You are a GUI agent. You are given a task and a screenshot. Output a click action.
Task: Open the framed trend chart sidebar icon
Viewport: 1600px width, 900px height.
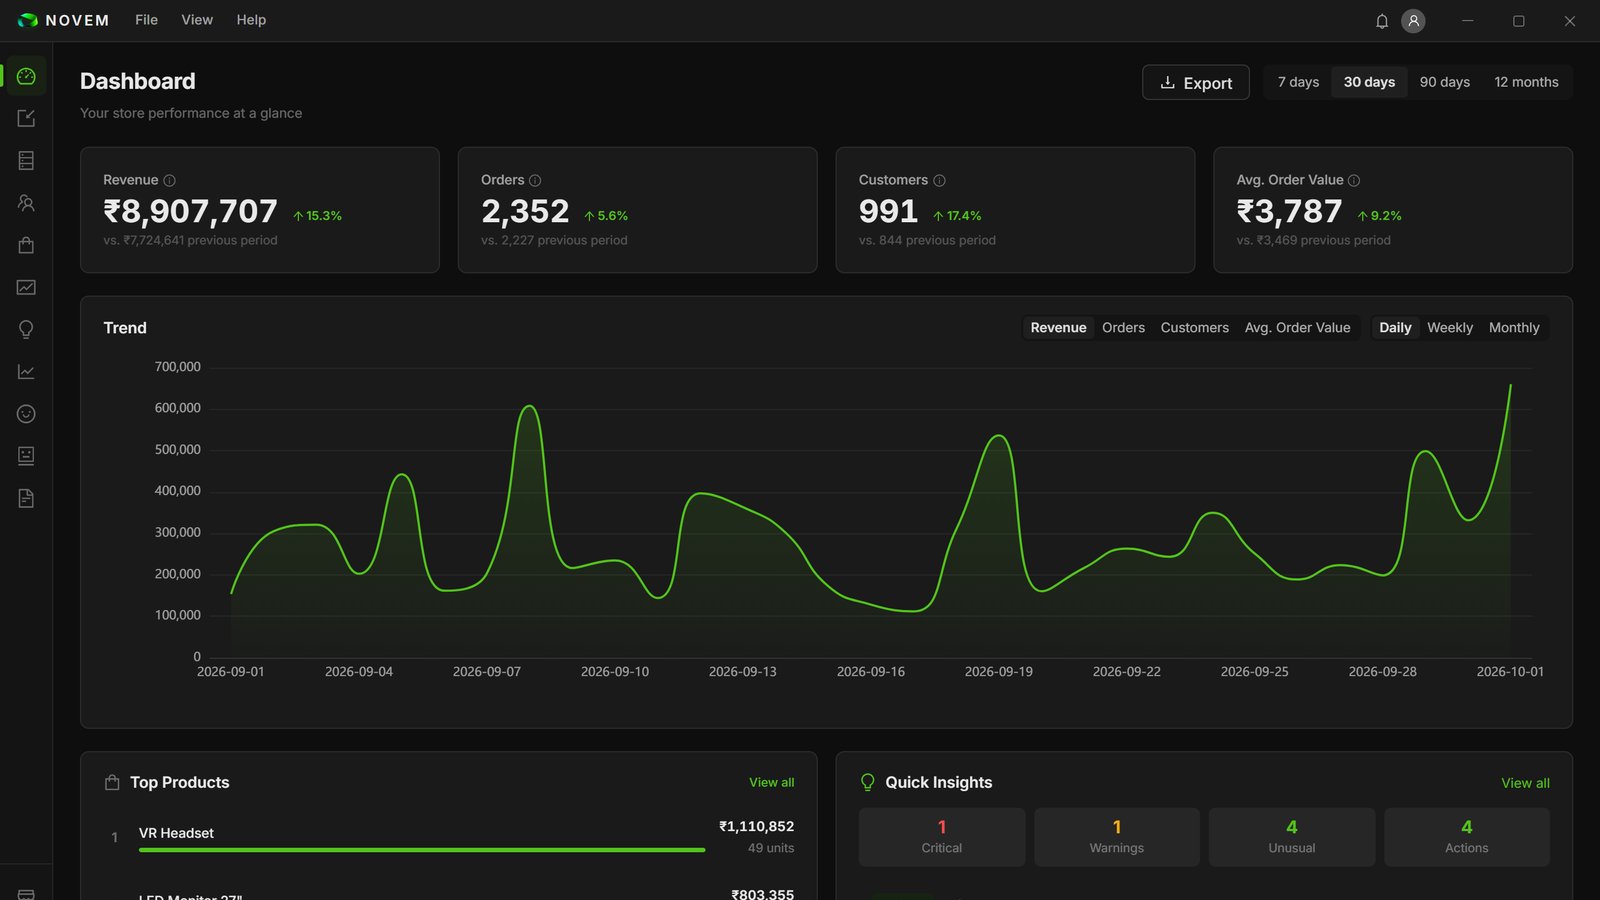pos(26,287)
